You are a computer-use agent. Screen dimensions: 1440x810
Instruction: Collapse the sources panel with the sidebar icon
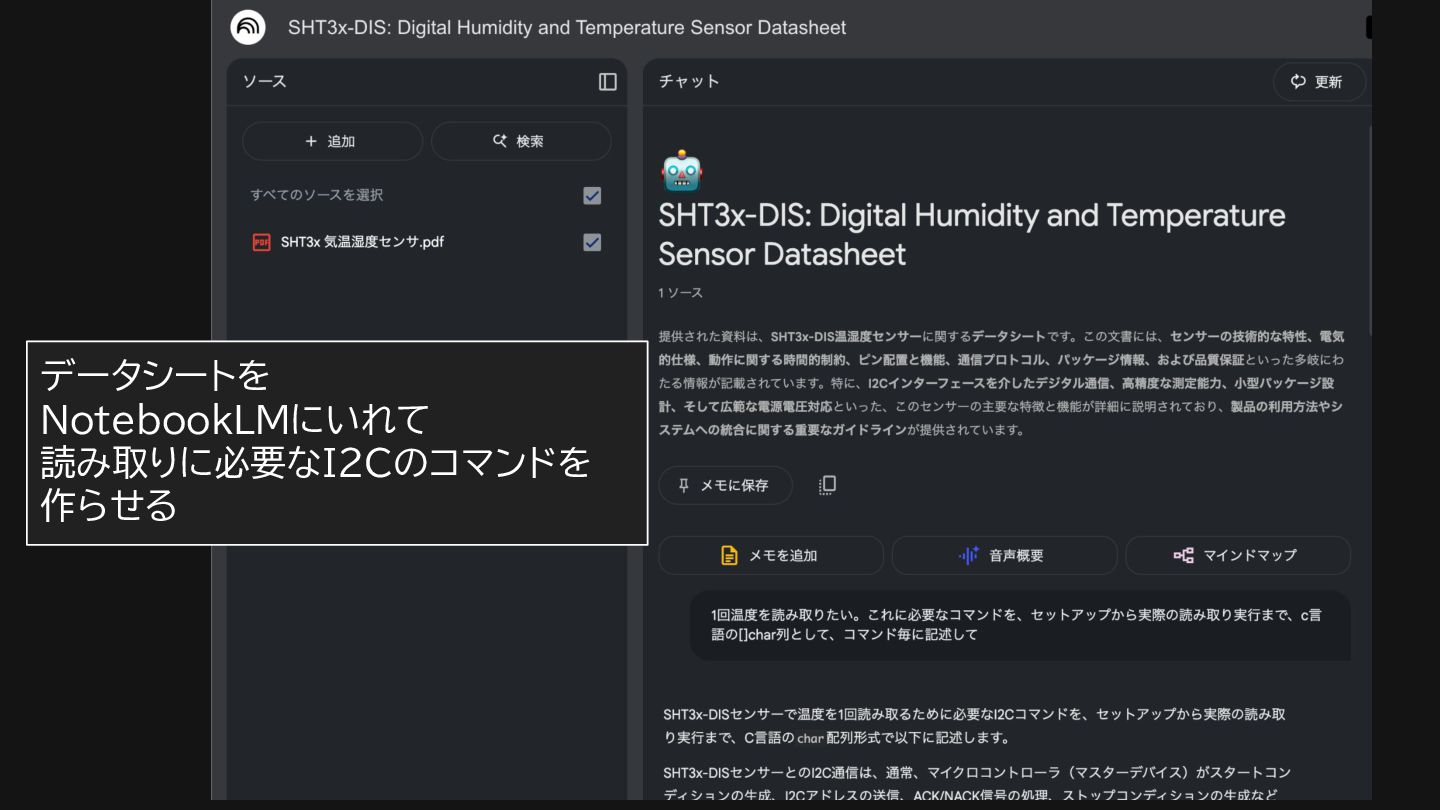(x=608, y=82)
